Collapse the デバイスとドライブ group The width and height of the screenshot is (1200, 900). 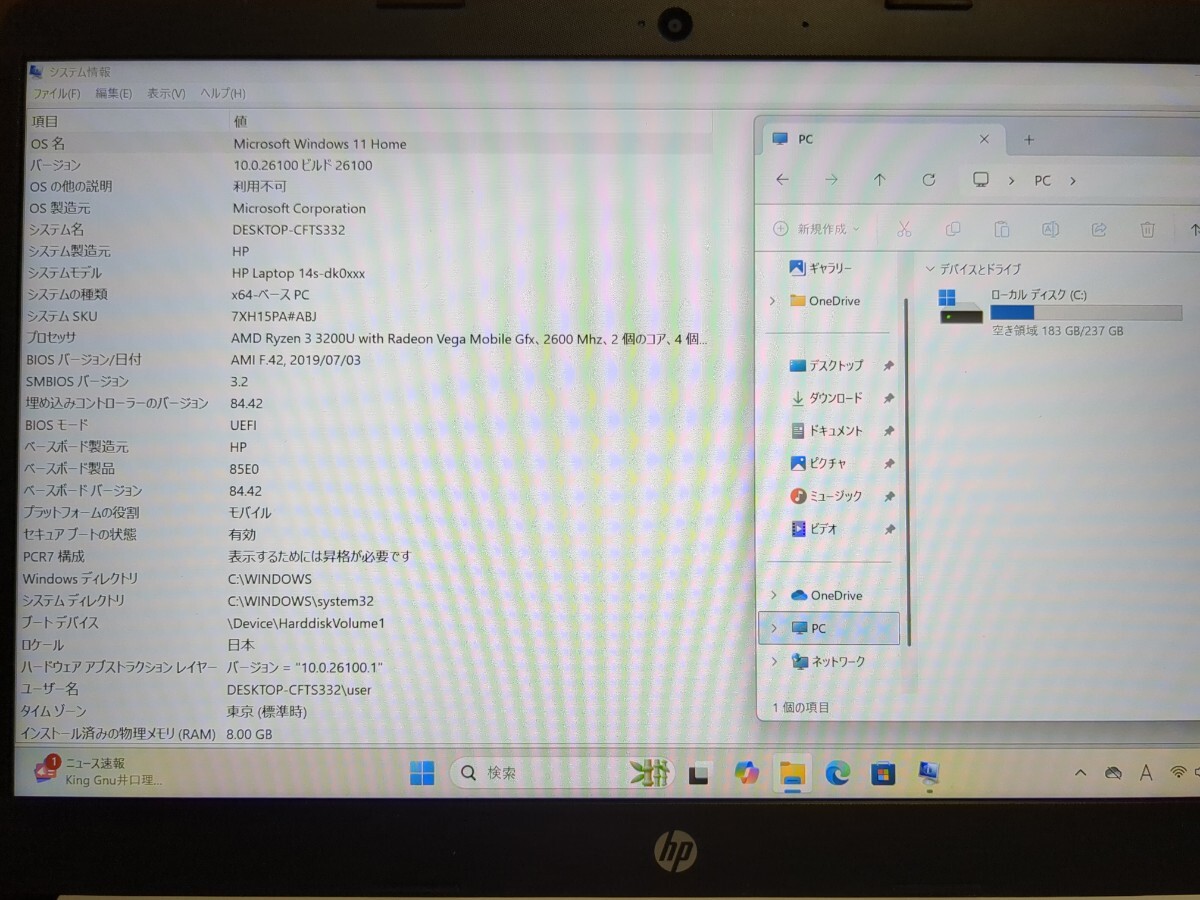pos(931,269)
